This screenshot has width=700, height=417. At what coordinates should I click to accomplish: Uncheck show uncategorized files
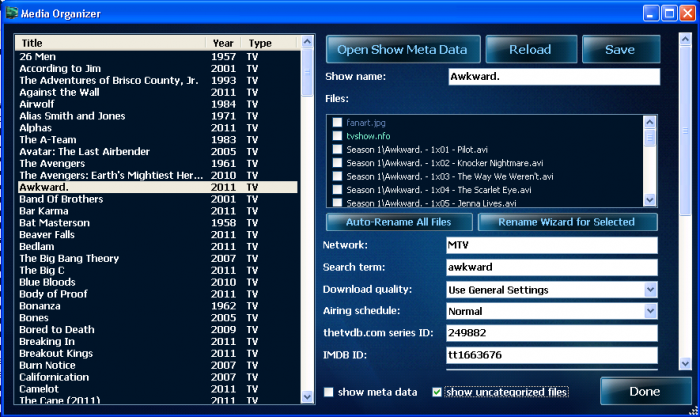437,392
